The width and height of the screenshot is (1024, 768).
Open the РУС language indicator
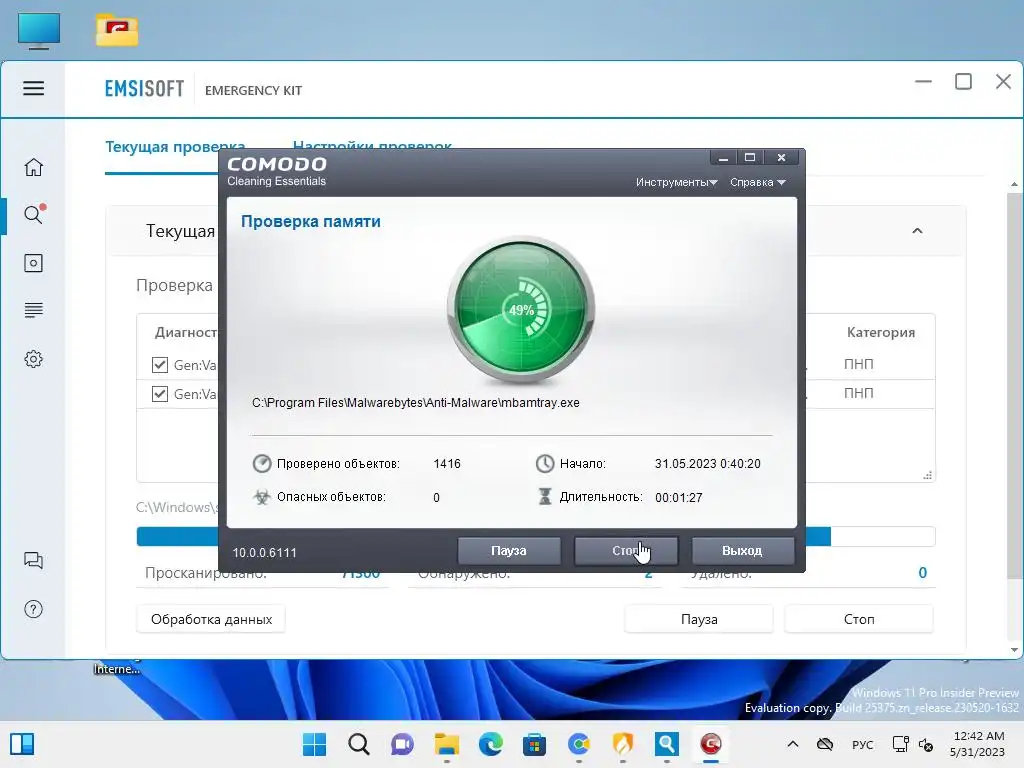(862, 744)
